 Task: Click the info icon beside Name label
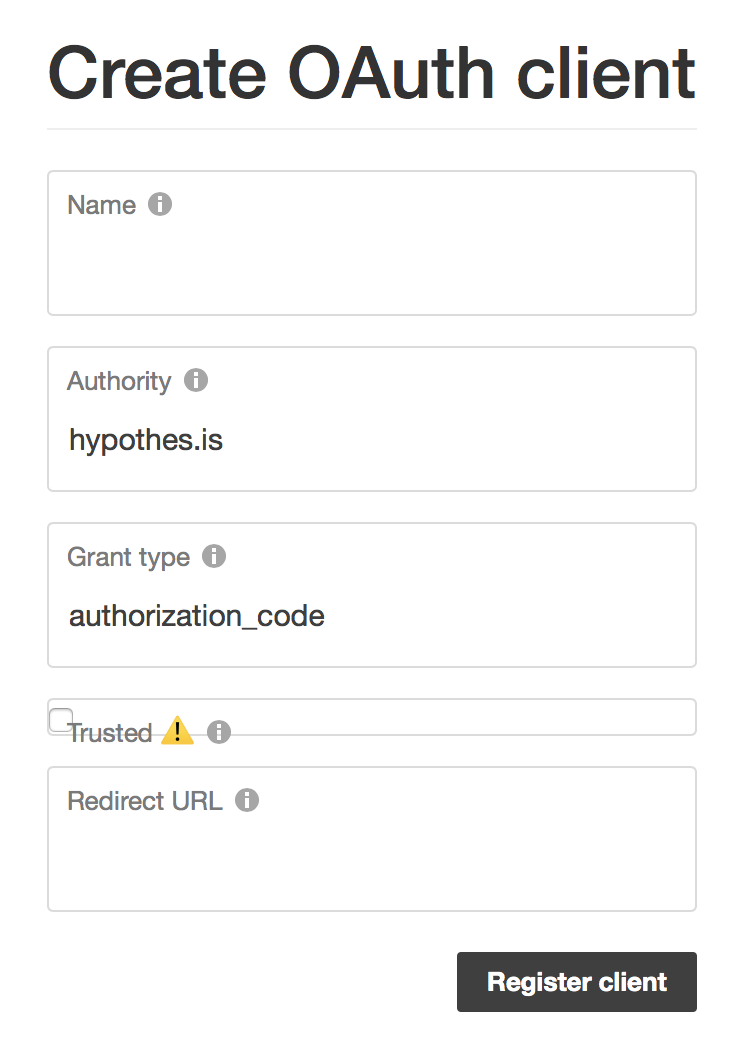click(x=160, y=204)
